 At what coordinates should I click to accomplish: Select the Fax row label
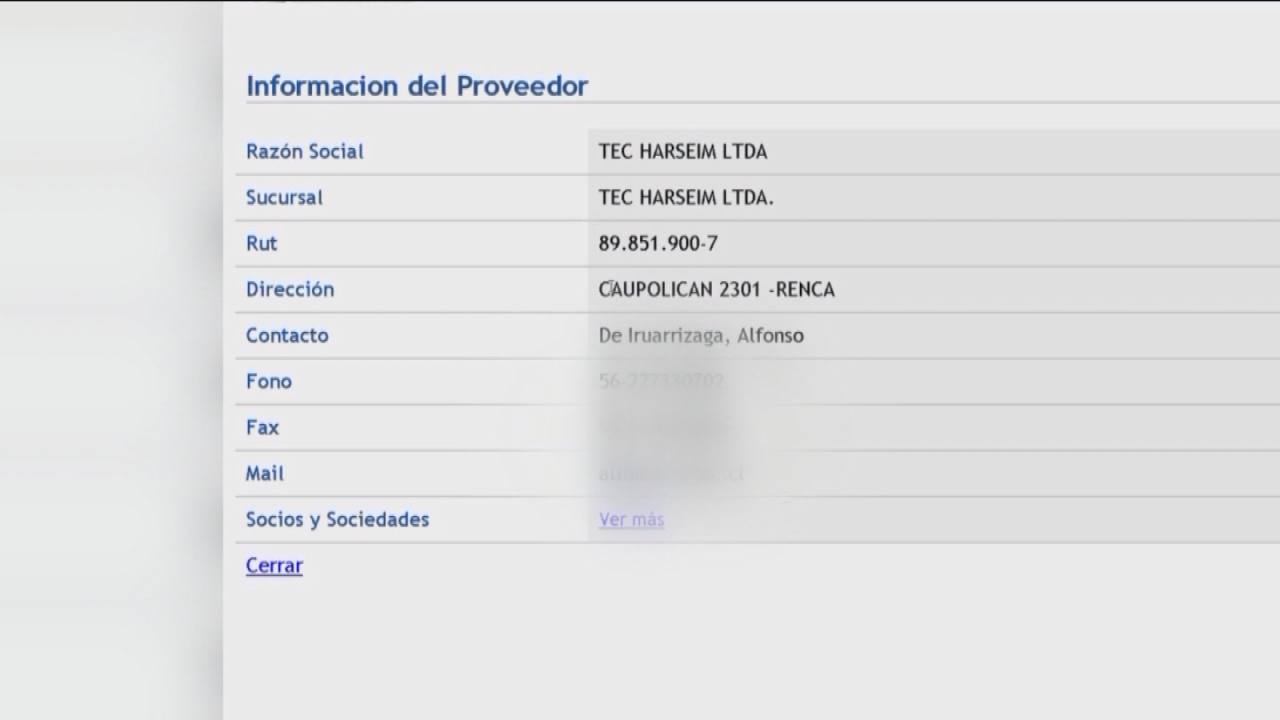click(x=262, y=427)
